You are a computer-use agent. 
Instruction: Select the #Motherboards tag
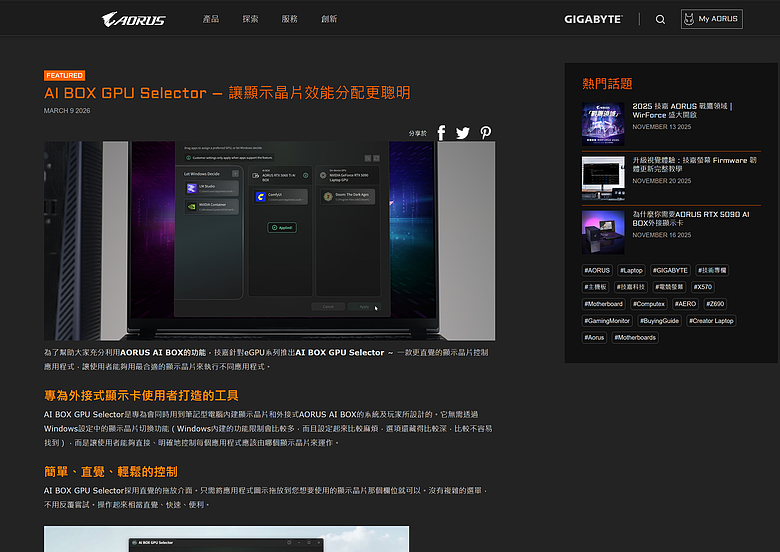pyautogui.click(x=635, y=338)
